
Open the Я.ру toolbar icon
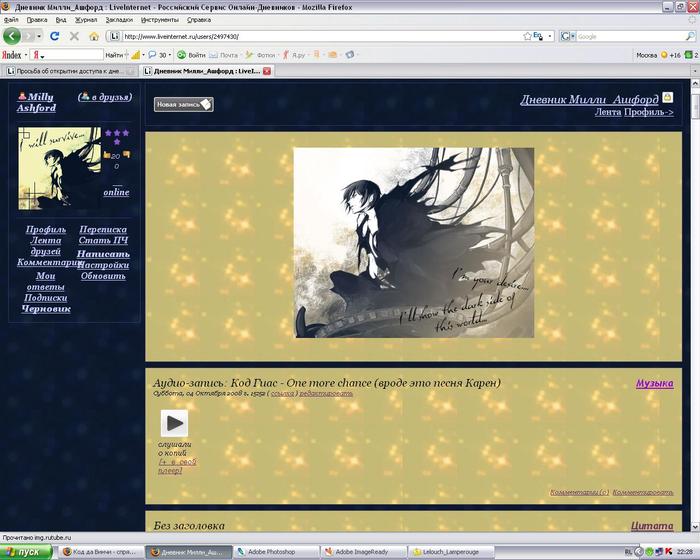[294, 55]
